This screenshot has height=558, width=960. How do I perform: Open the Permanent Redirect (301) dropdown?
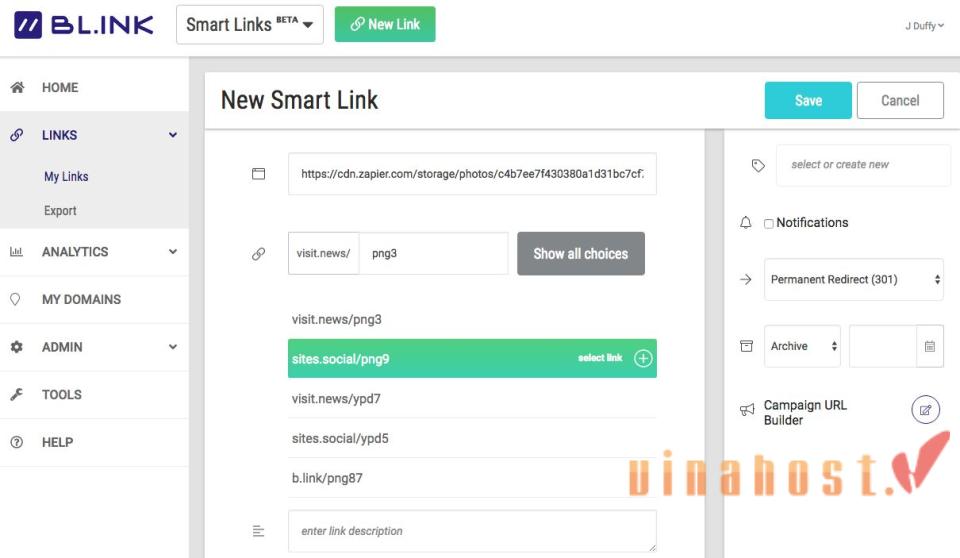pyautogui.click(x=853, y=280)
